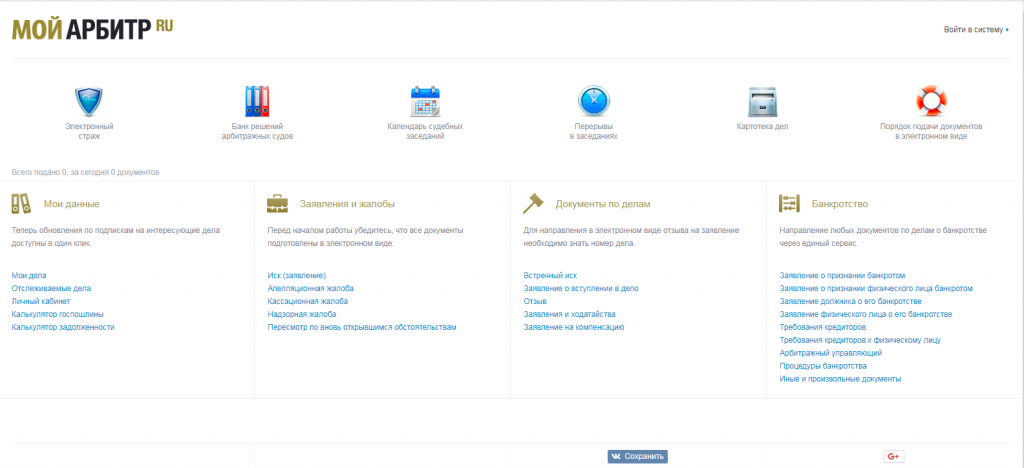Open the Календарь судебных заседаний calendar icon
This screenshot has height=468, width=1024.
[x=425, y=101]
